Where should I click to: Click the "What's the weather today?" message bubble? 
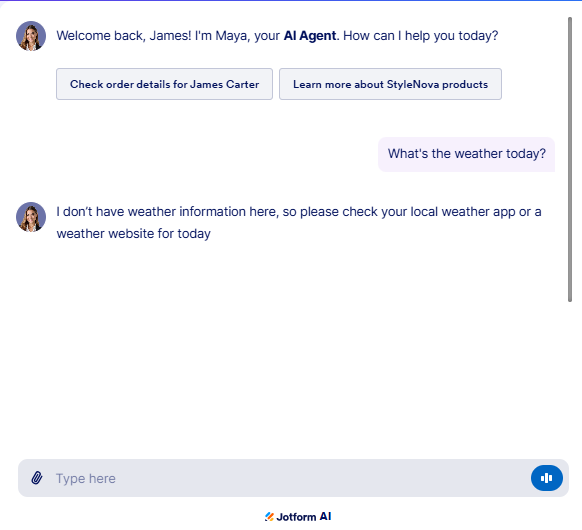pos(467,154)
